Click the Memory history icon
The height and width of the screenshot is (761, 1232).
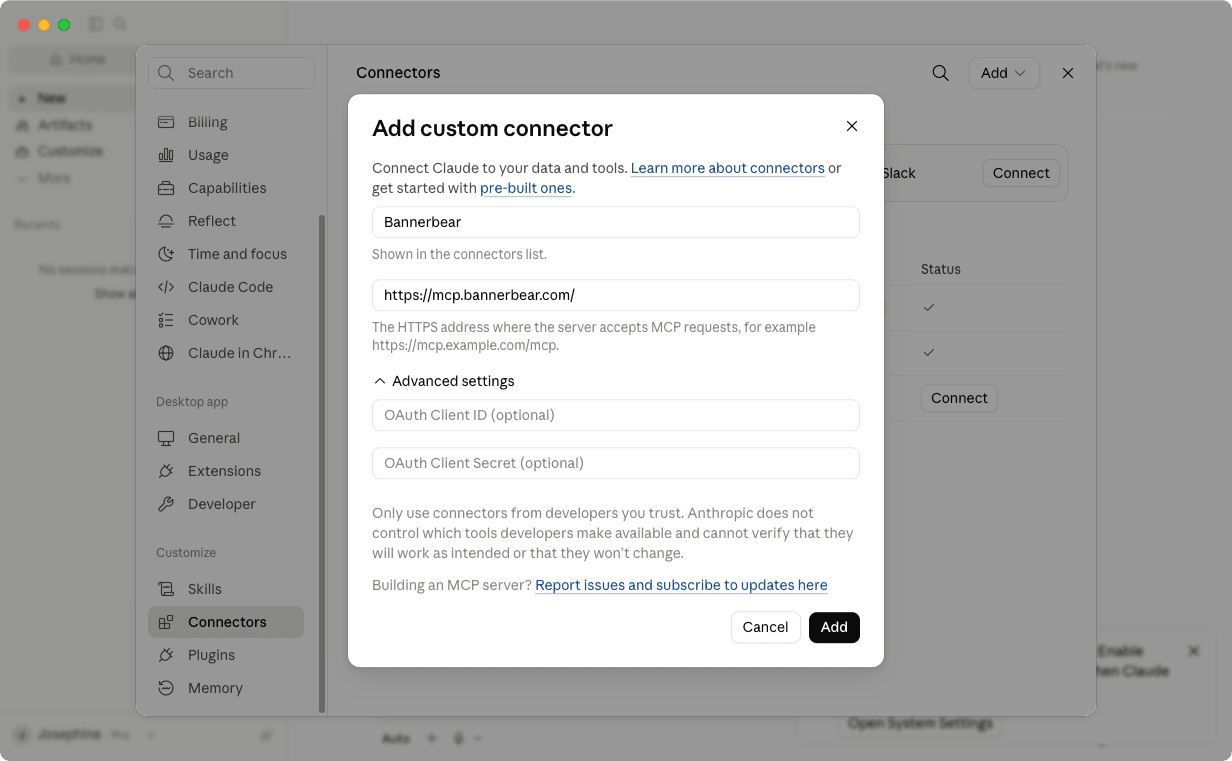pos(166,688)
